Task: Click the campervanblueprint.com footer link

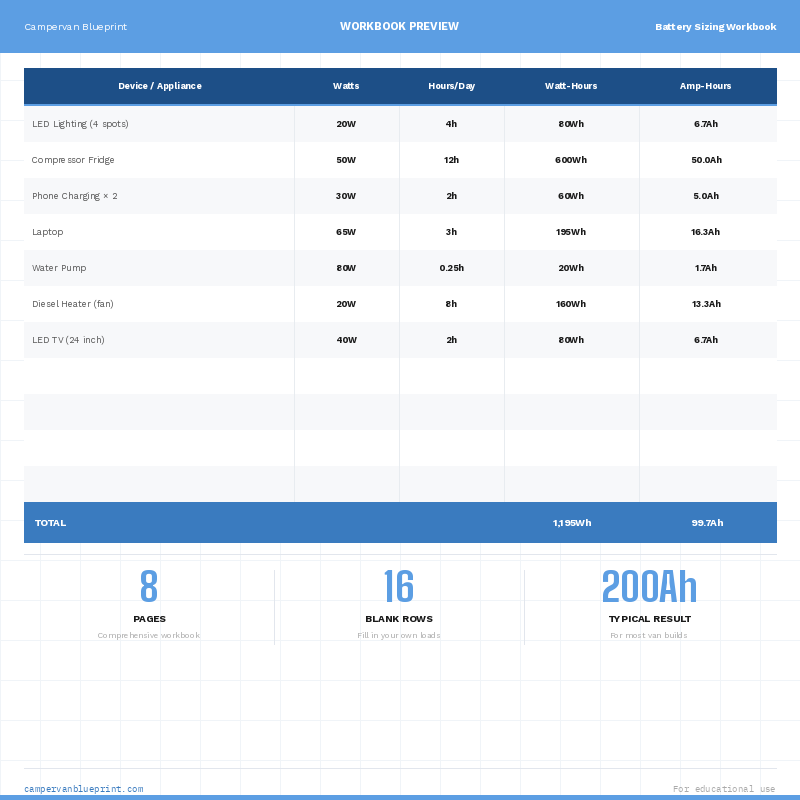Action: tap(83, 789)
